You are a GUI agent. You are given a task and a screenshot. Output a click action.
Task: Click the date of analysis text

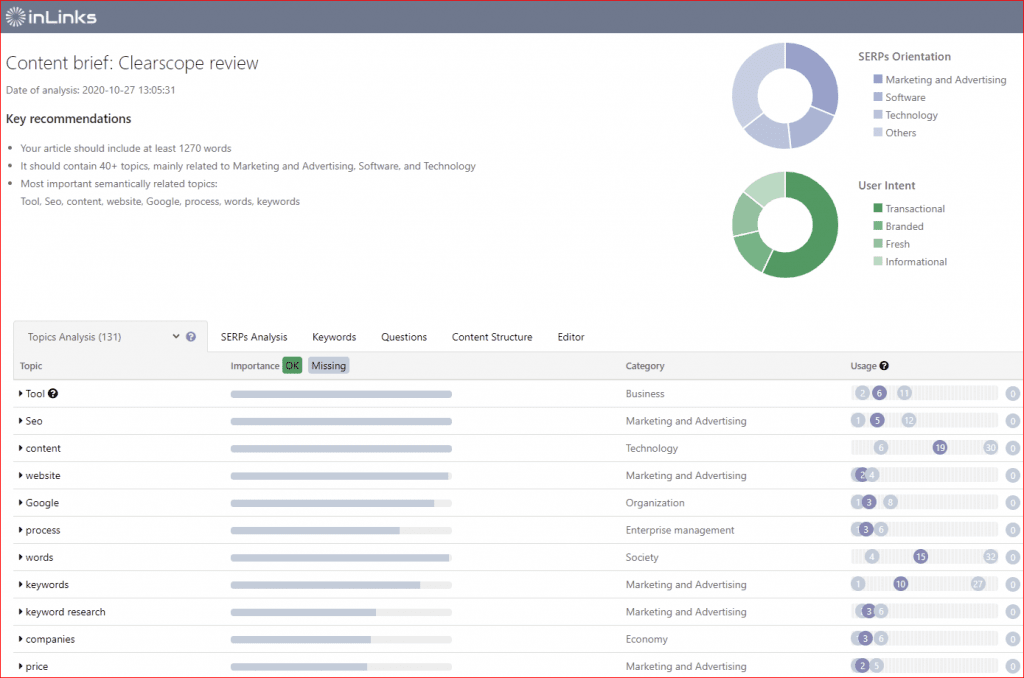coord(91,90)
